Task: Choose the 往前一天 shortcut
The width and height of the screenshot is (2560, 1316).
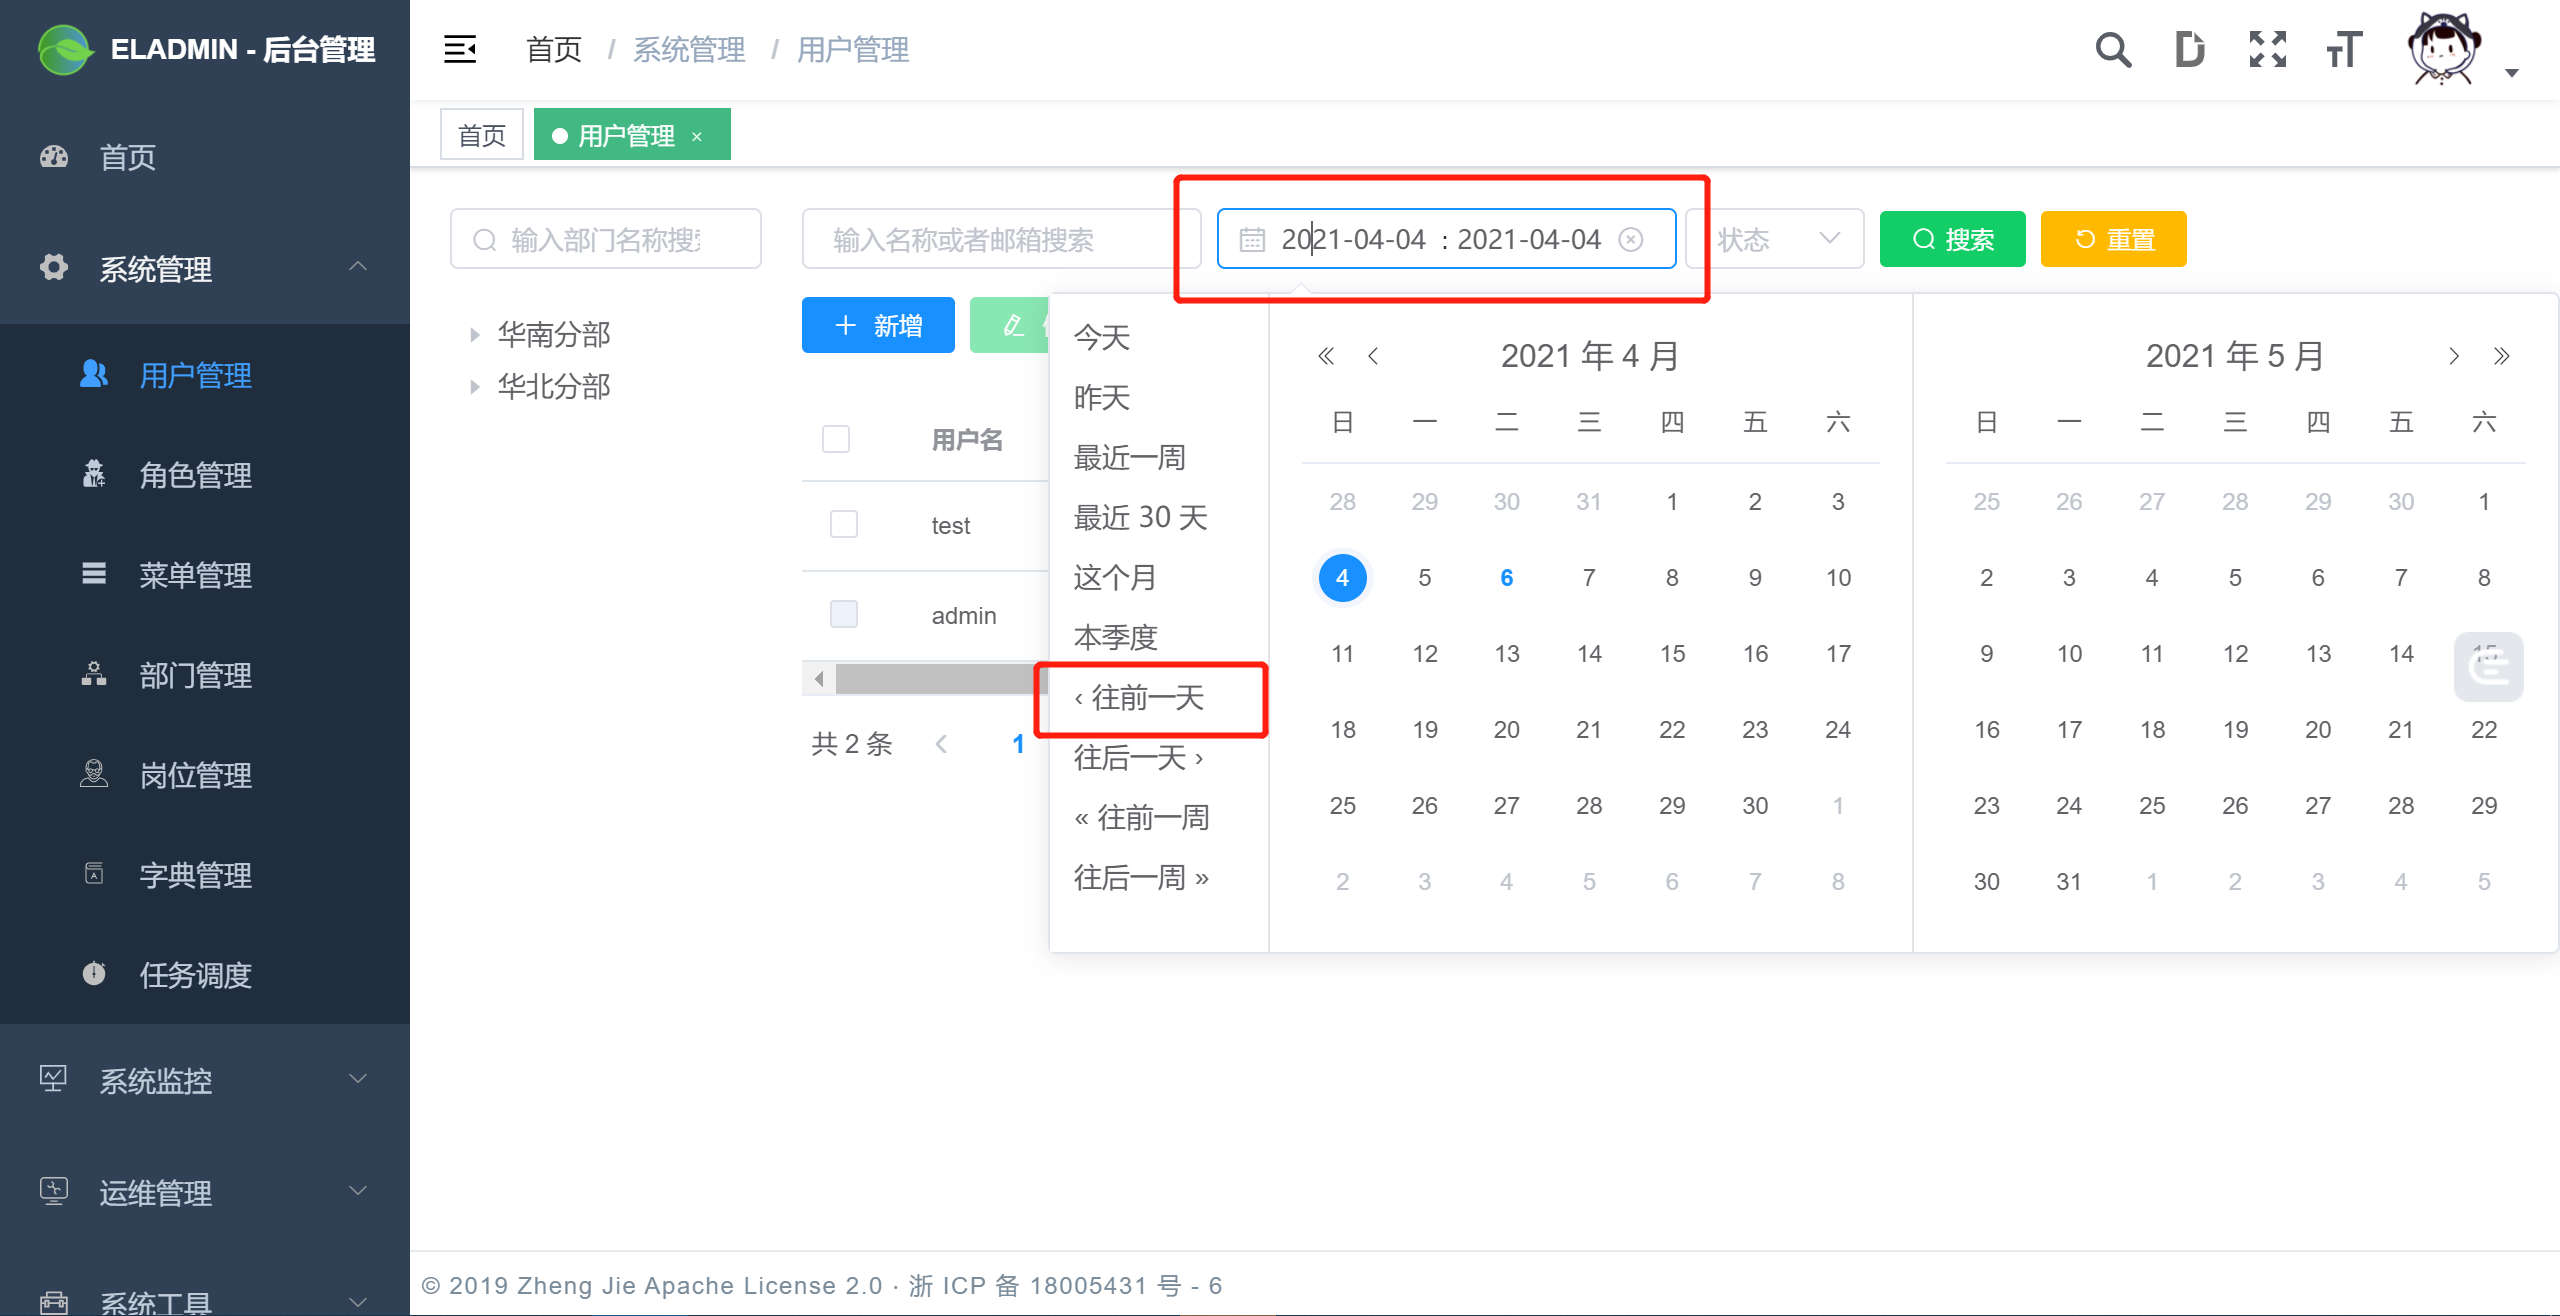Action: (x=1139, y=697)
